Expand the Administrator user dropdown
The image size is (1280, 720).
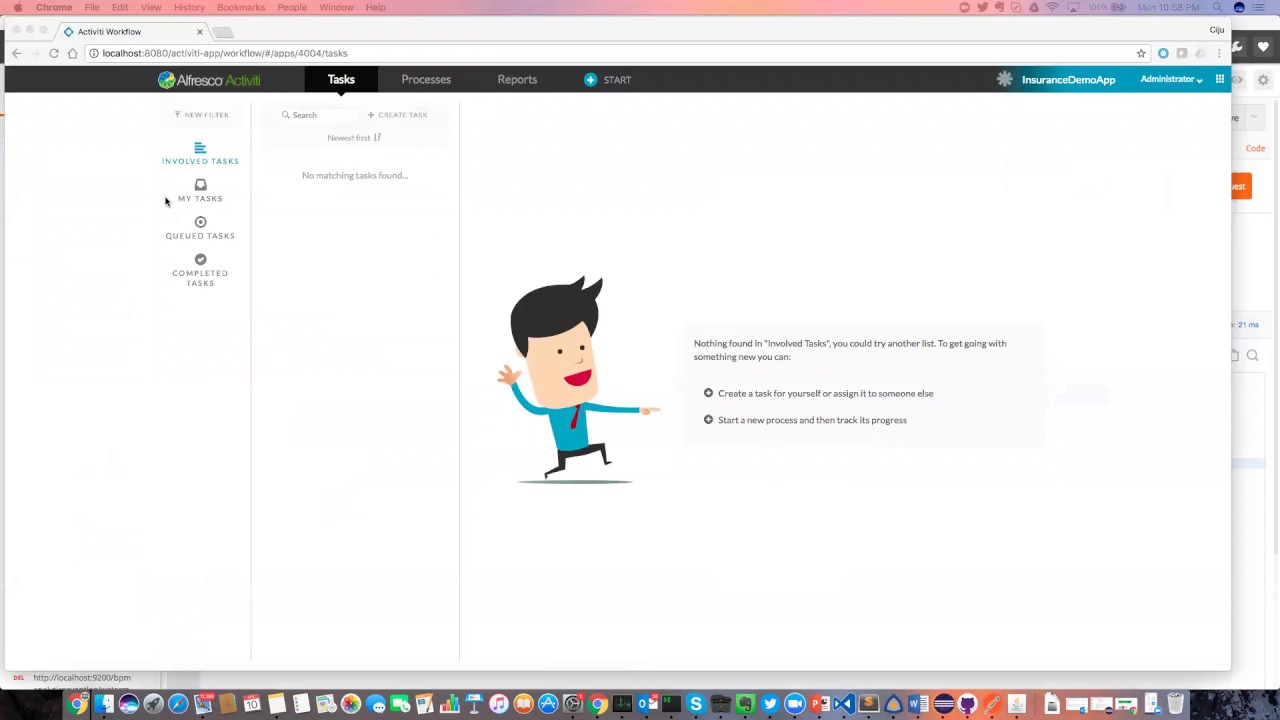coord(1171,79)
